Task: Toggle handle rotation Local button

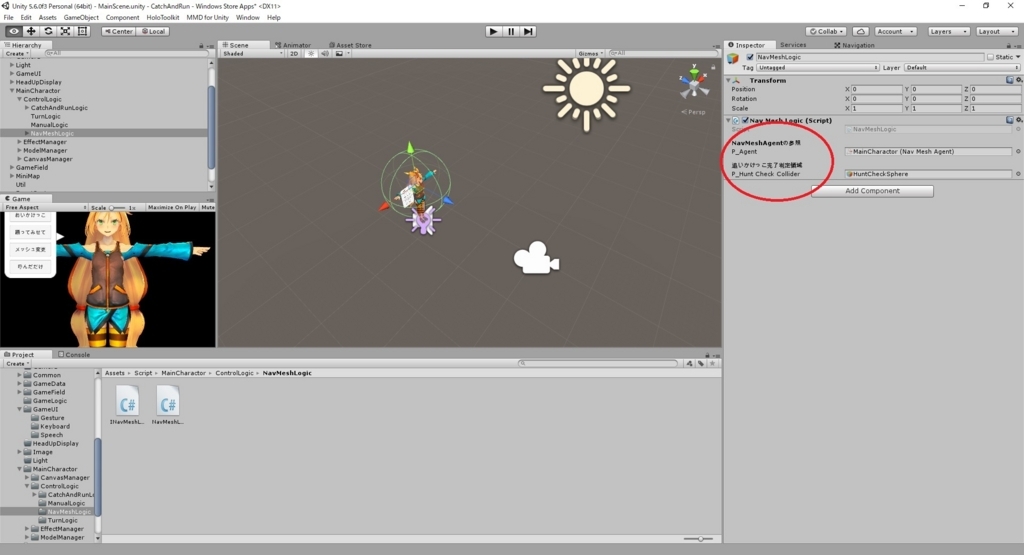Action: point(153,31)
